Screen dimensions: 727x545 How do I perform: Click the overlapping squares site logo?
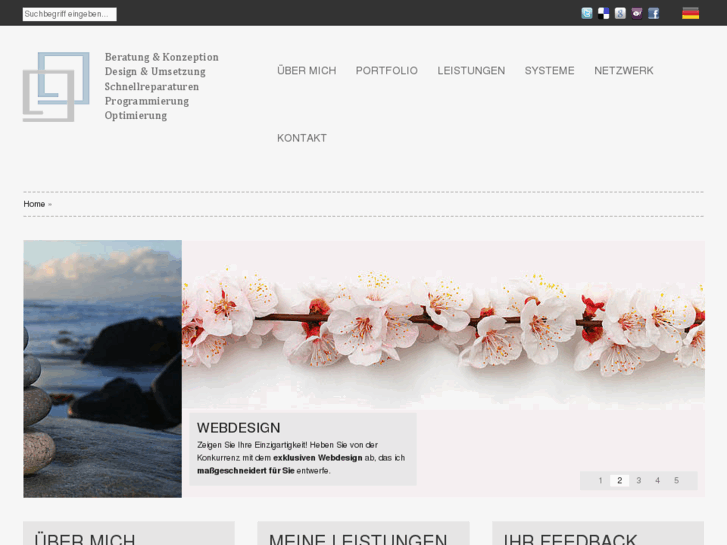click(56, 87)
